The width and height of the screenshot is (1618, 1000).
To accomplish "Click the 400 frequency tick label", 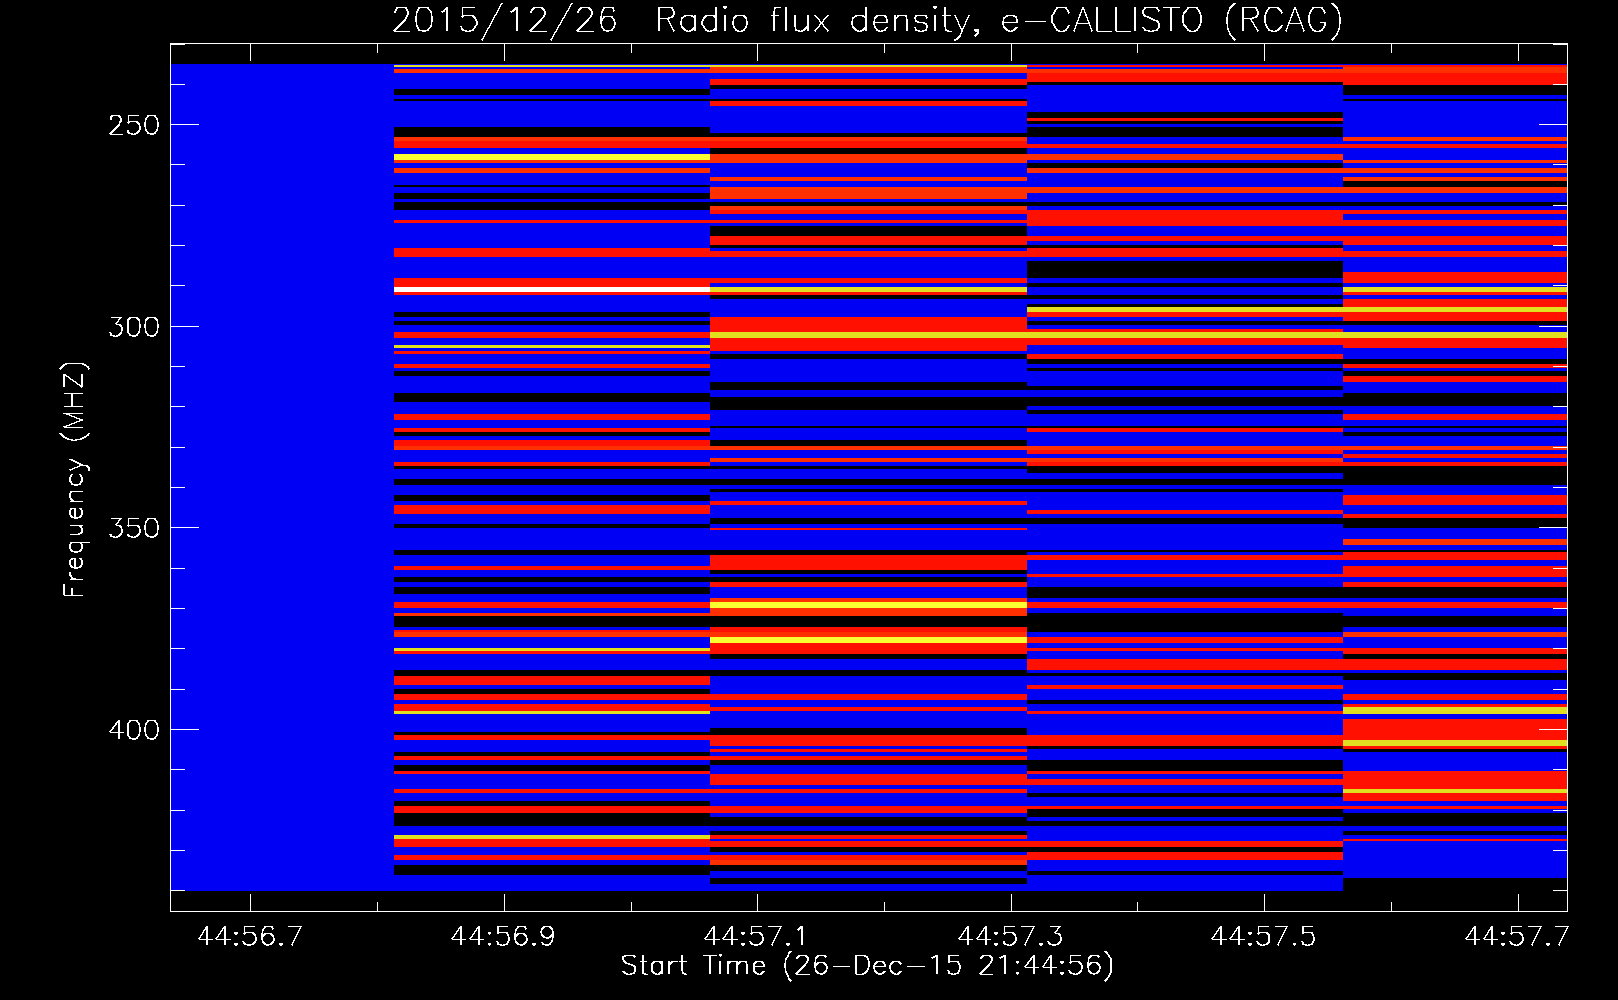I will [x=134, y=730].
